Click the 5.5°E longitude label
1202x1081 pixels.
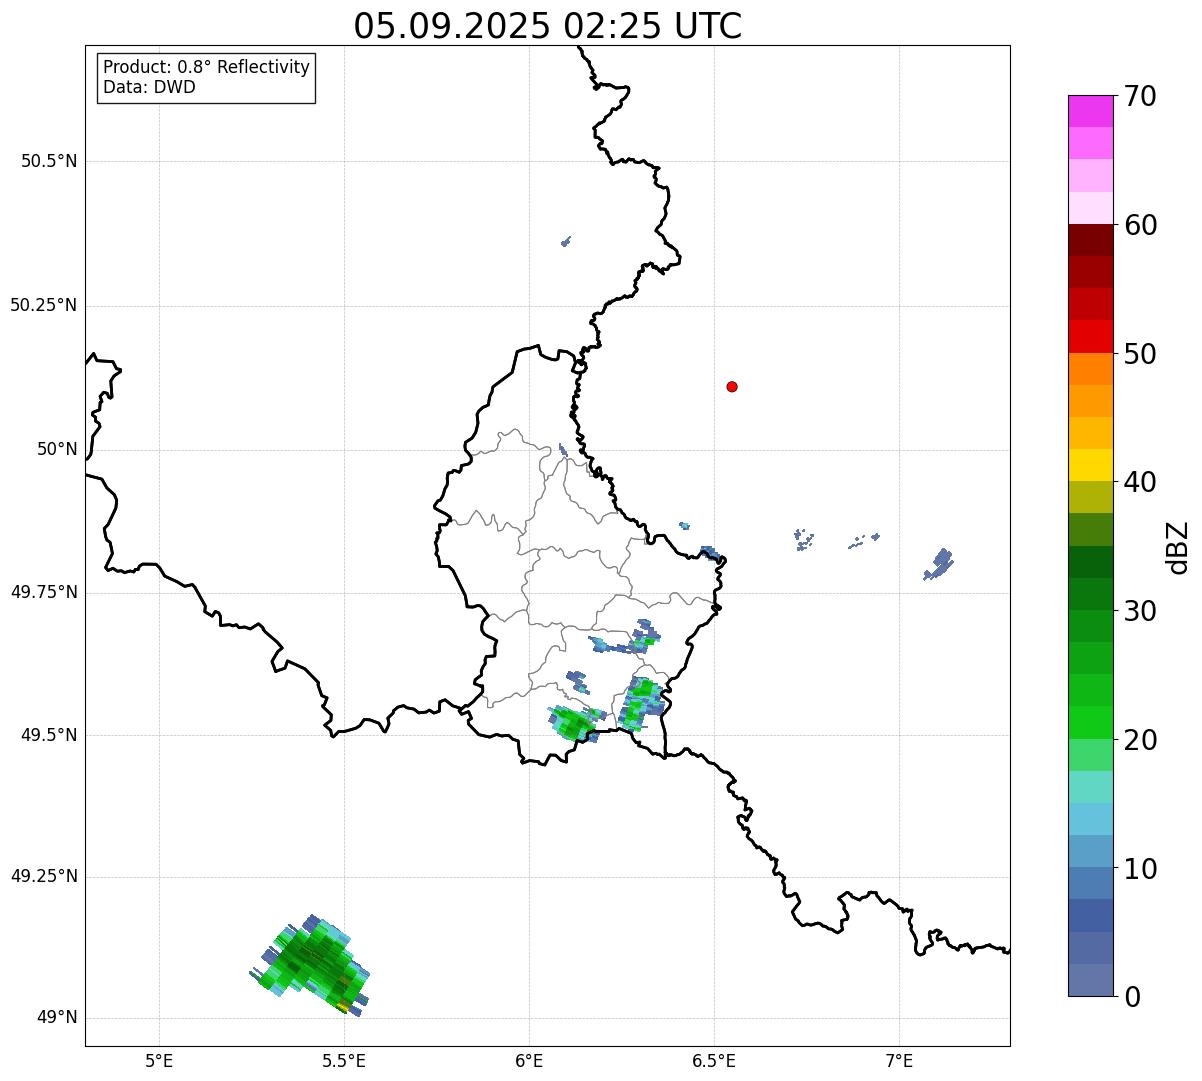pos(344,1060)
